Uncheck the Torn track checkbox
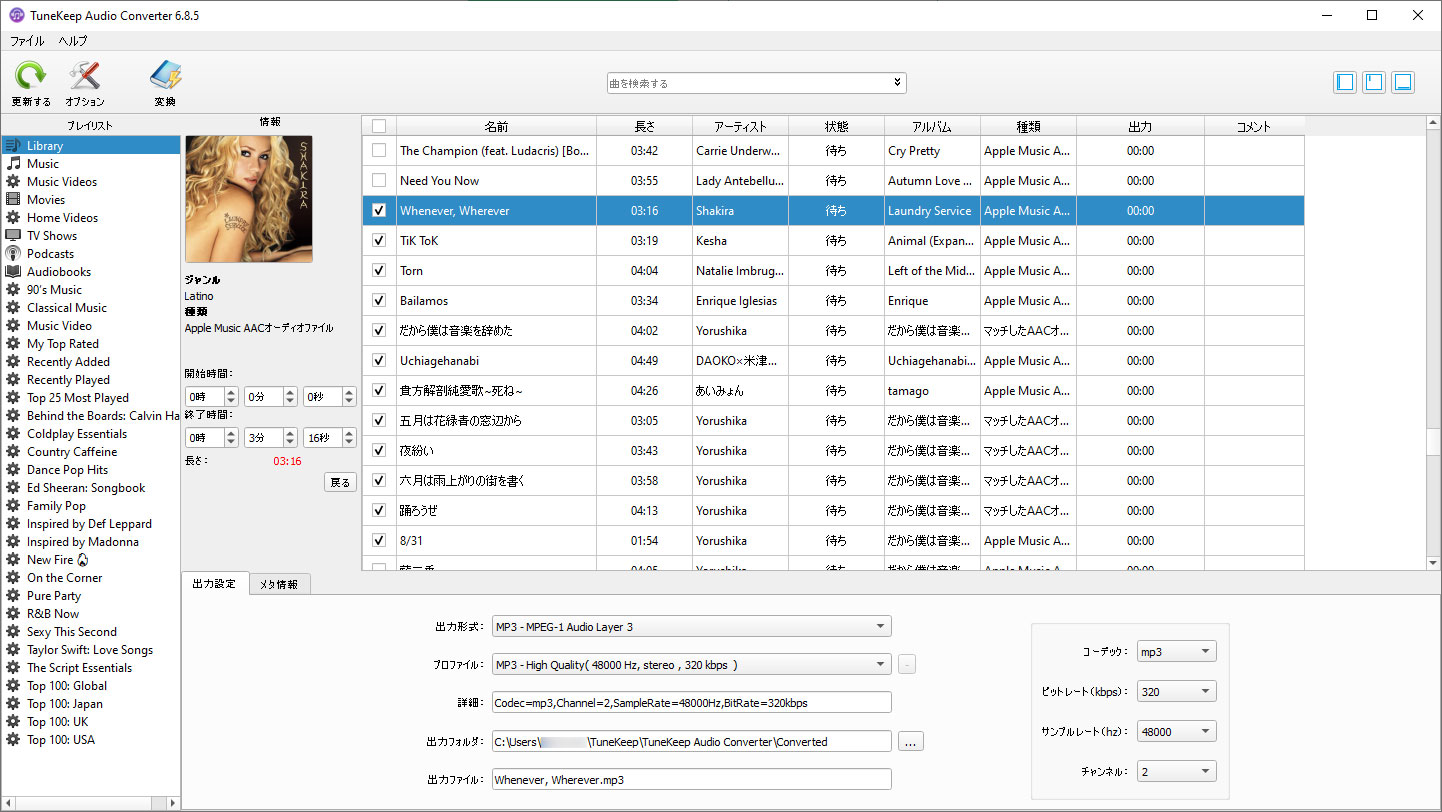 pos(378,271)
